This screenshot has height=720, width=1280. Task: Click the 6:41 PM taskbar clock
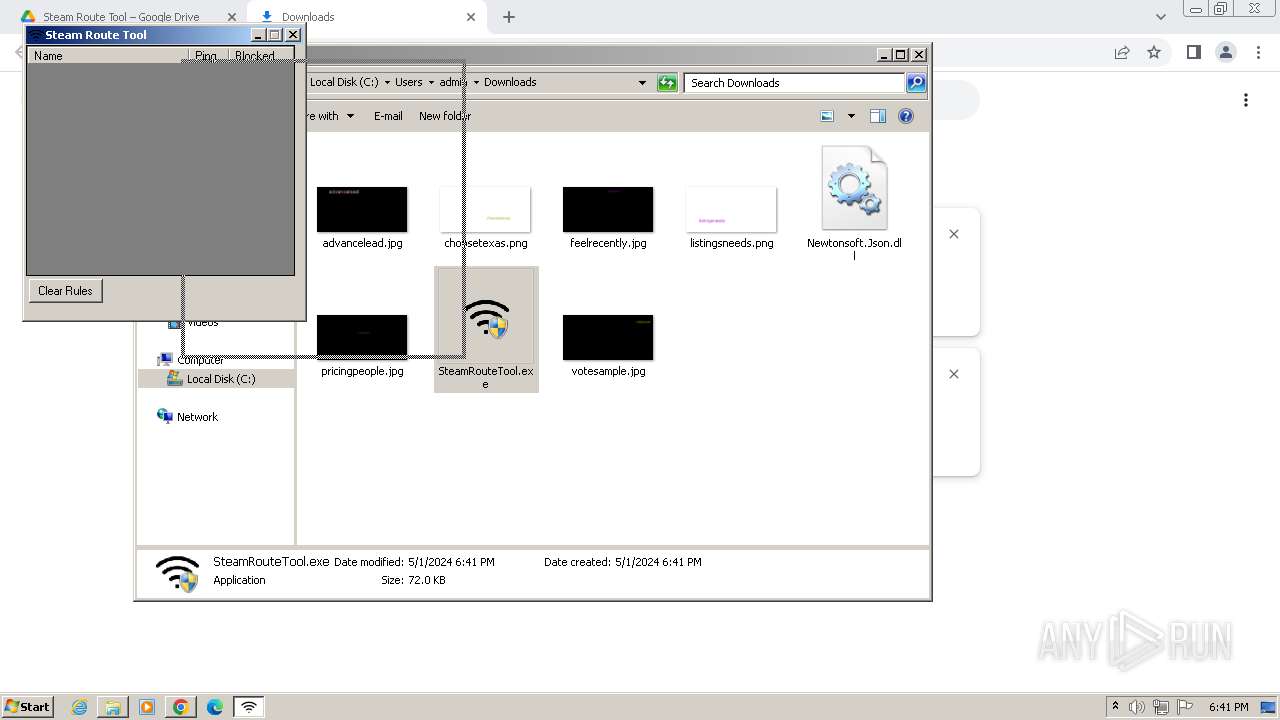click(1229, 707)
